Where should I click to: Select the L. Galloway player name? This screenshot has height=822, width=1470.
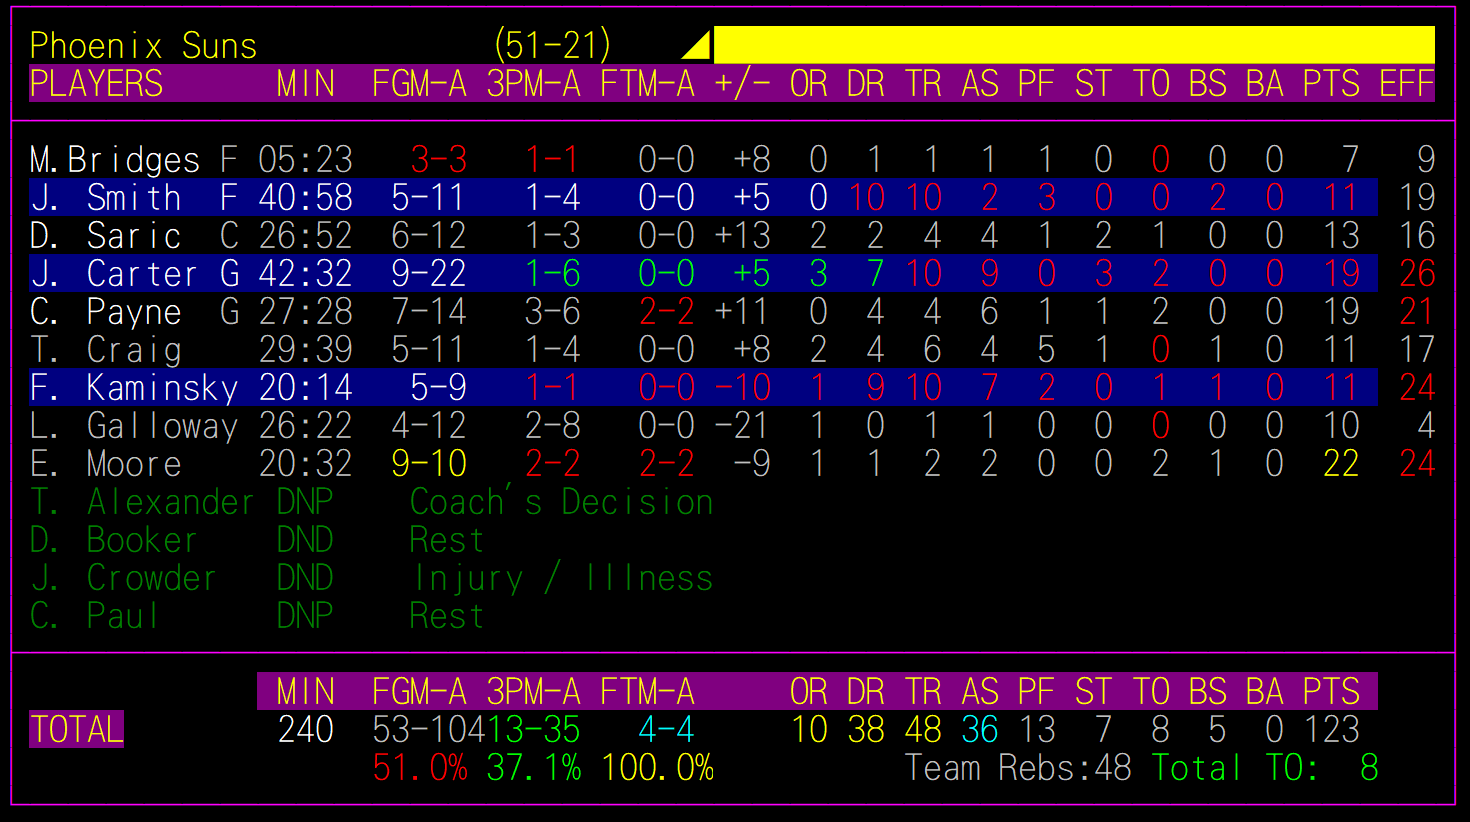click(134, 426)
